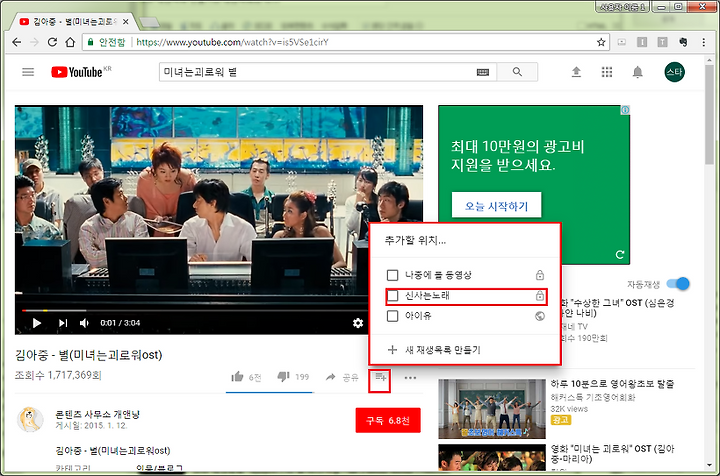720x476 pixels.
Task: Reload the page
Action: [x=52, y=42]
